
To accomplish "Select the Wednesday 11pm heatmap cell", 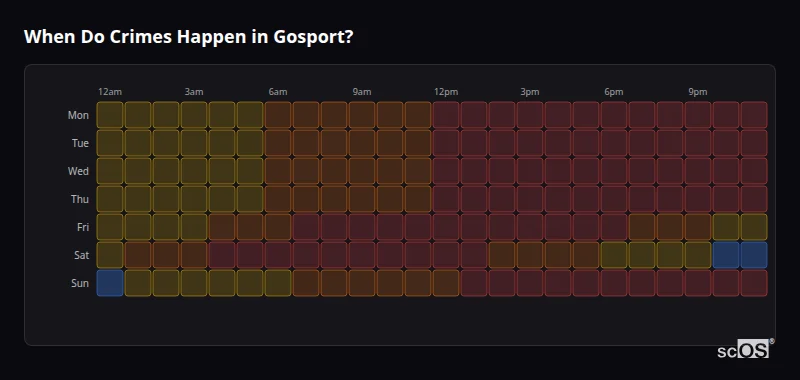I will [x=754, y=171].
